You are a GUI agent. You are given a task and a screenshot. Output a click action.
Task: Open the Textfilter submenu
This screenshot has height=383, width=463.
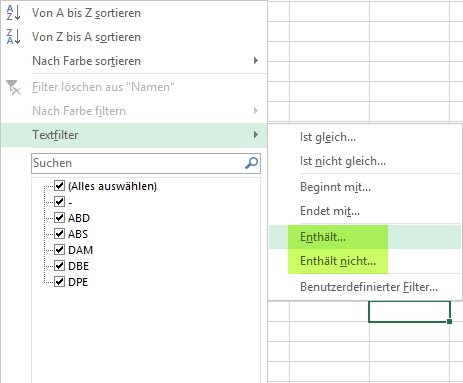click(134, 135)
